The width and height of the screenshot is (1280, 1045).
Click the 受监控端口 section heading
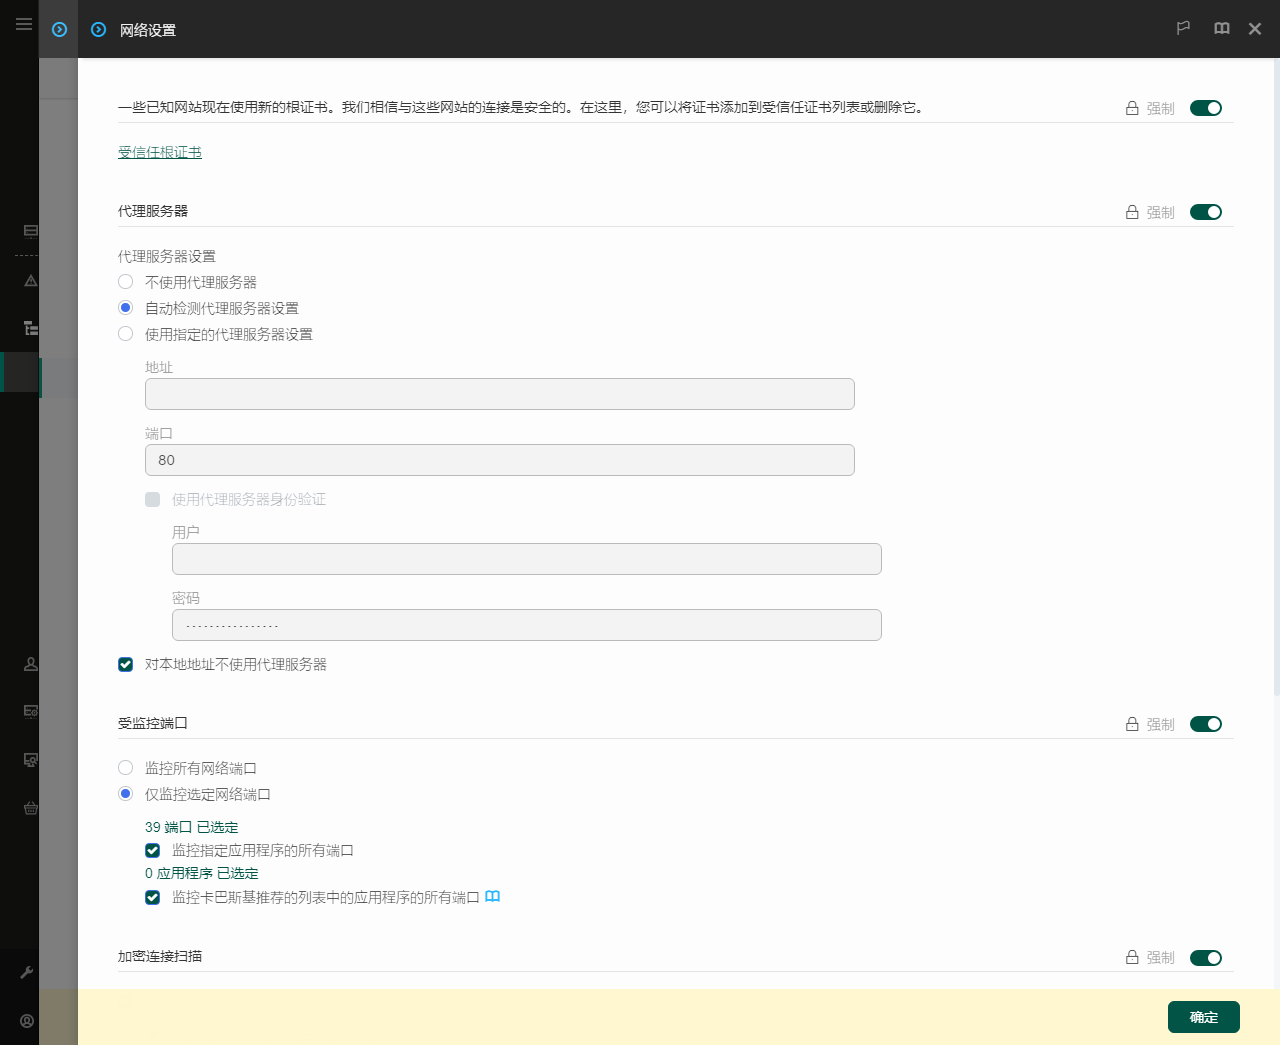pyautogui.click(x=153, y=723)
